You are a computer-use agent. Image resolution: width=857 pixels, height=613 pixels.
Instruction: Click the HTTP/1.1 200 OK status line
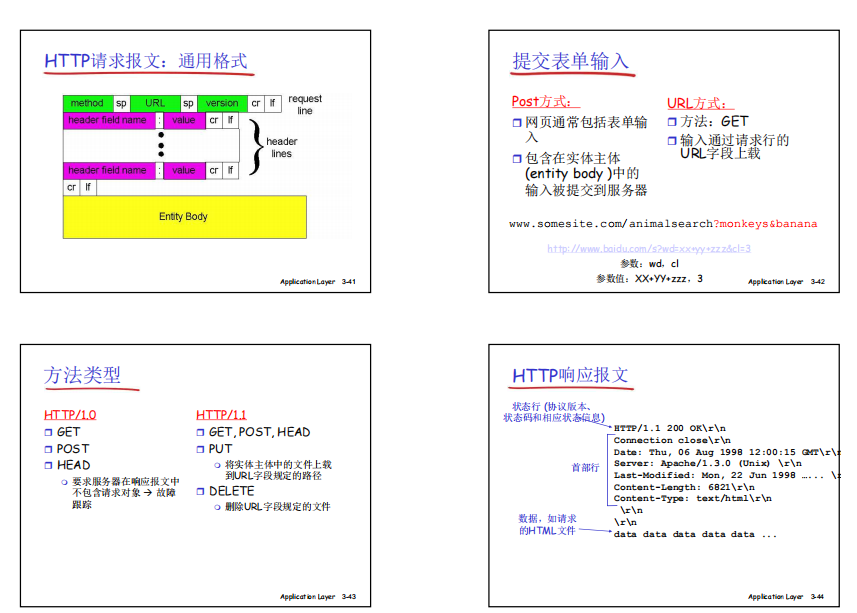(670, 428)
